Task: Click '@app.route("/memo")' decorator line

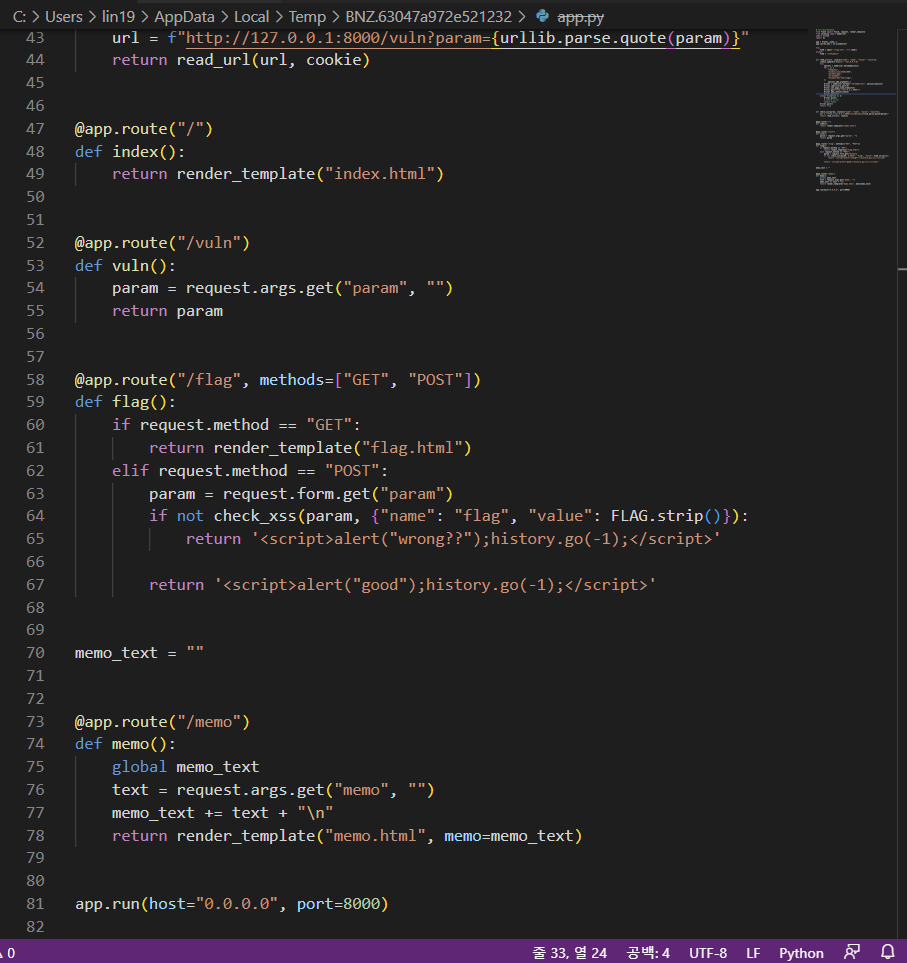Action: pyautogui.click(x=162, y=722)
